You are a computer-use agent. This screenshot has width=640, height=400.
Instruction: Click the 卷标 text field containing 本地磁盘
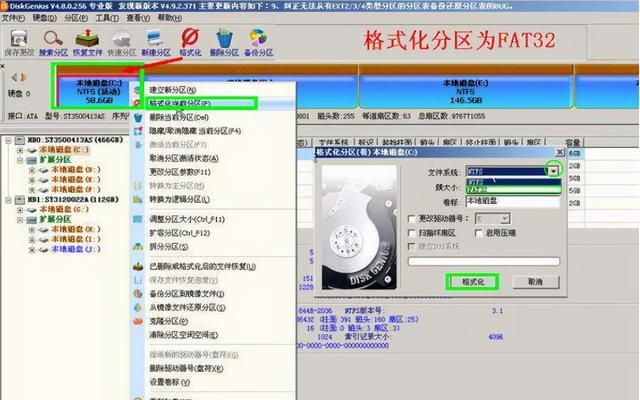coord(513,202)
